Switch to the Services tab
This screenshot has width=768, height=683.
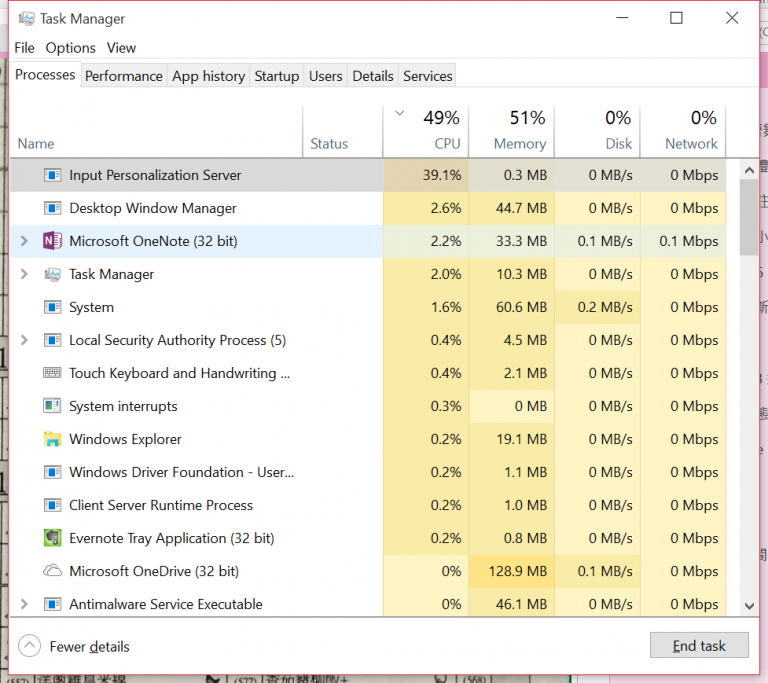click(428, 76)
